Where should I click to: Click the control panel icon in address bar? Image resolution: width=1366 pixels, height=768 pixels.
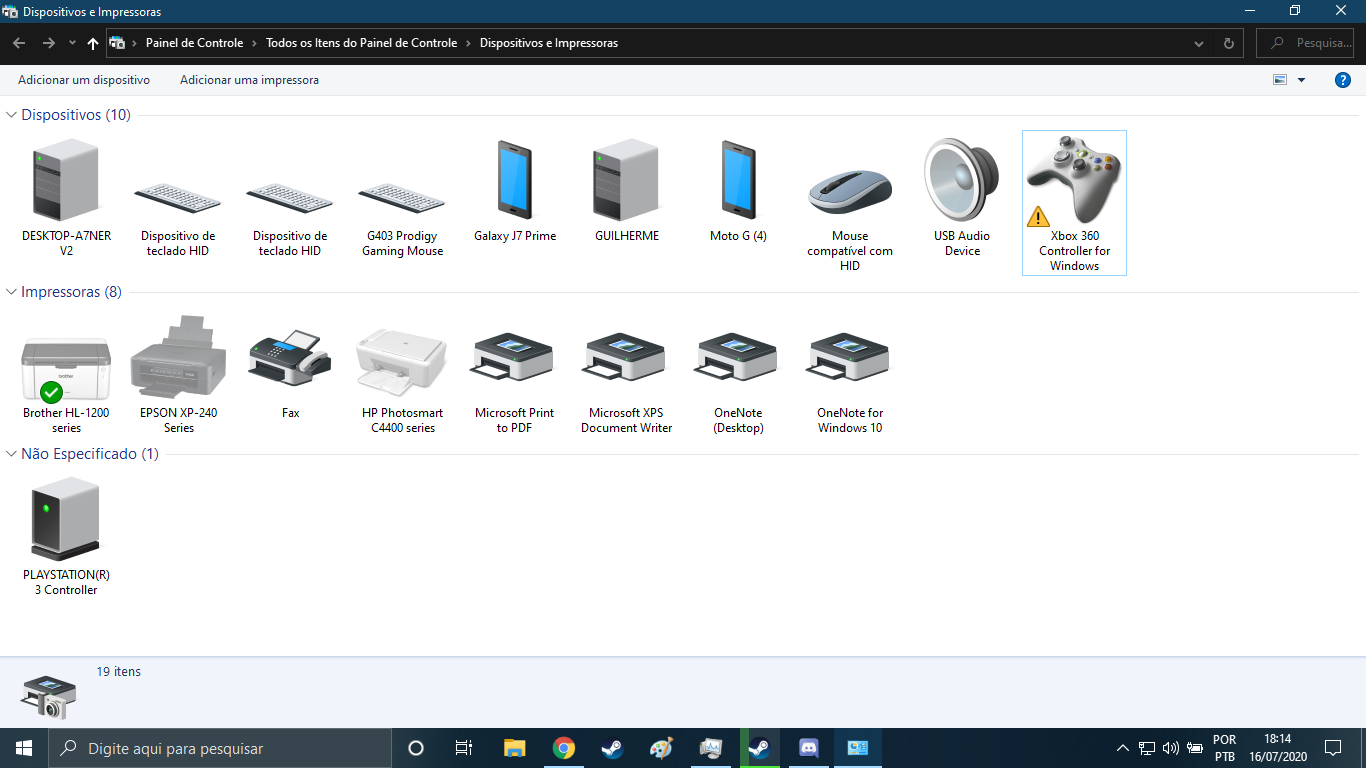(117, 44)
